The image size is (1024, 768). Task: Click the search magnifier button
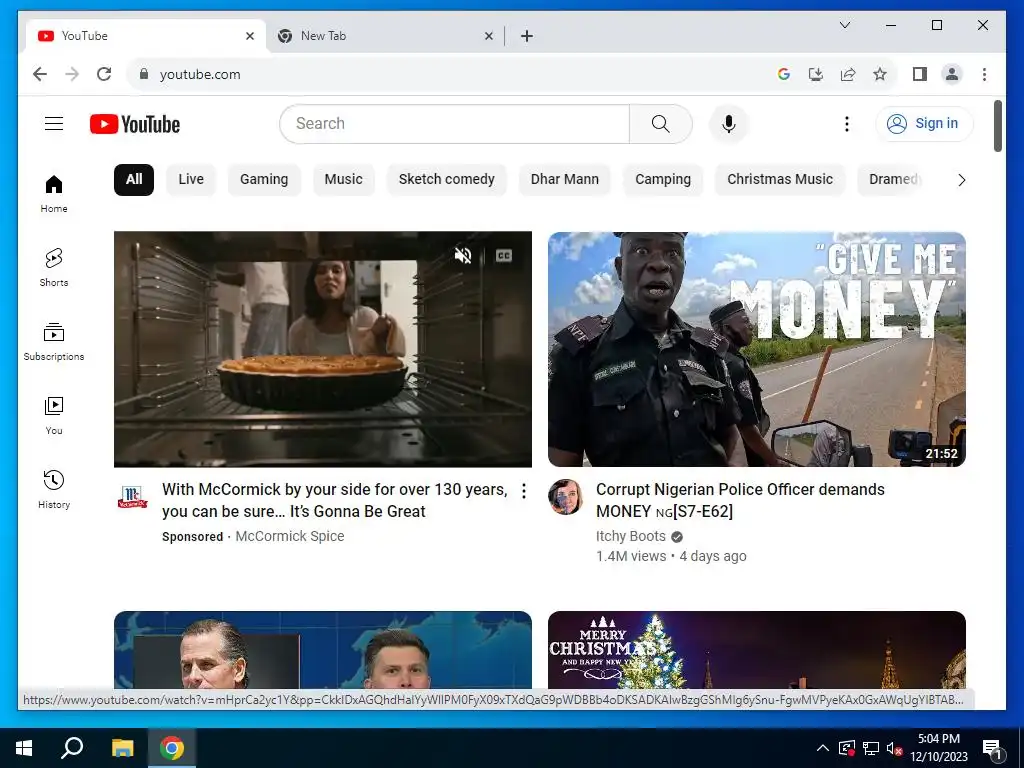coord(660,124)
